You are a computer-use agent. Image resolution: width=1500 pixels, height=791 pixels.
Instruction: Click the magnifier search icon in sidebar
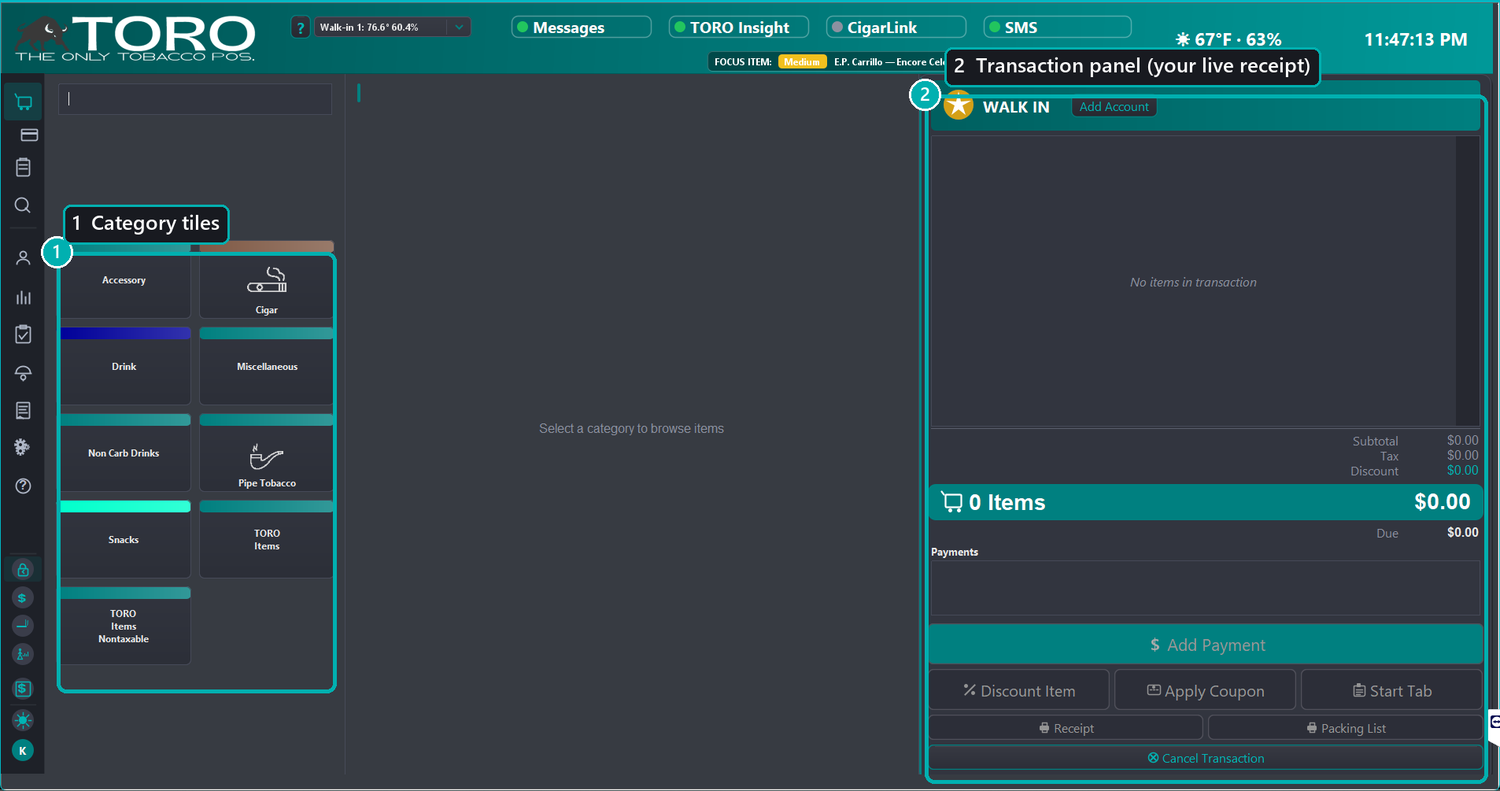click(23, 205)
